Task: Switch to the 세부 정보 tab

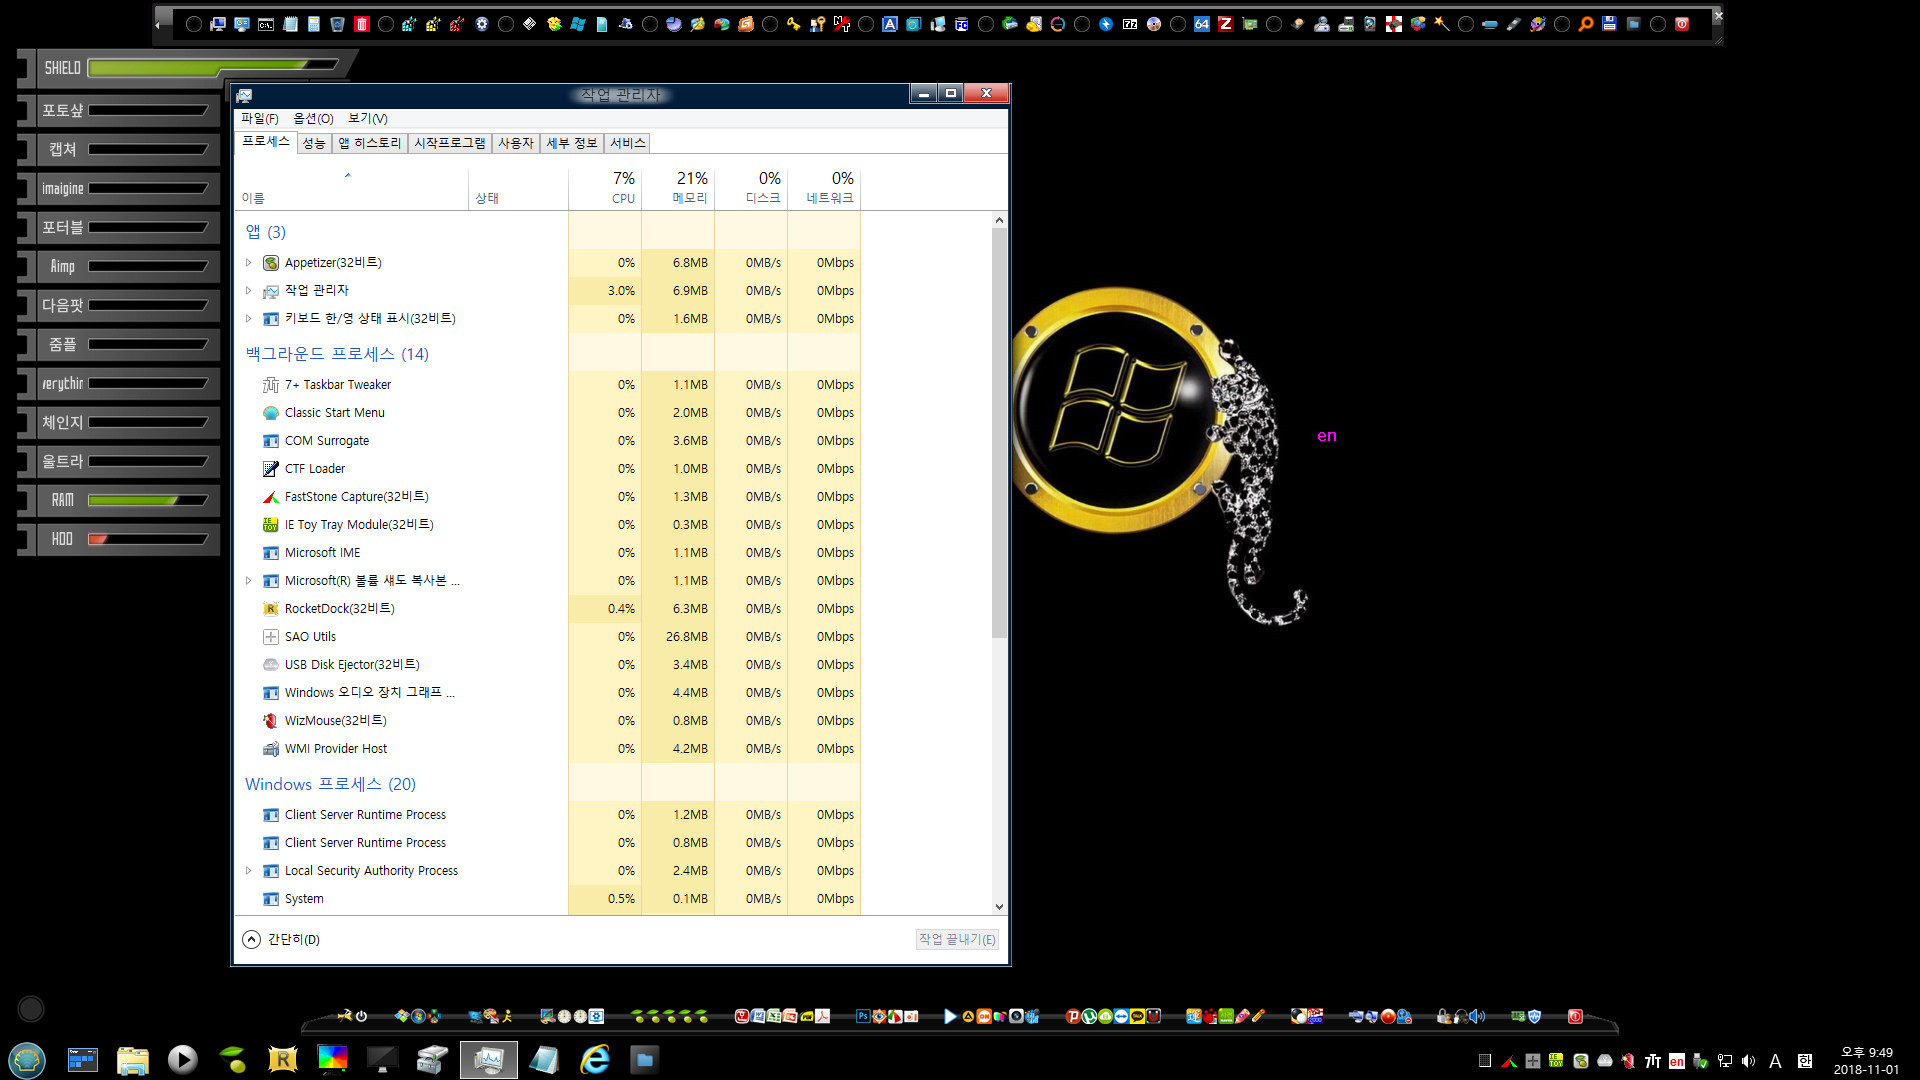Action: pyautogui.click(x=572, y=143)
